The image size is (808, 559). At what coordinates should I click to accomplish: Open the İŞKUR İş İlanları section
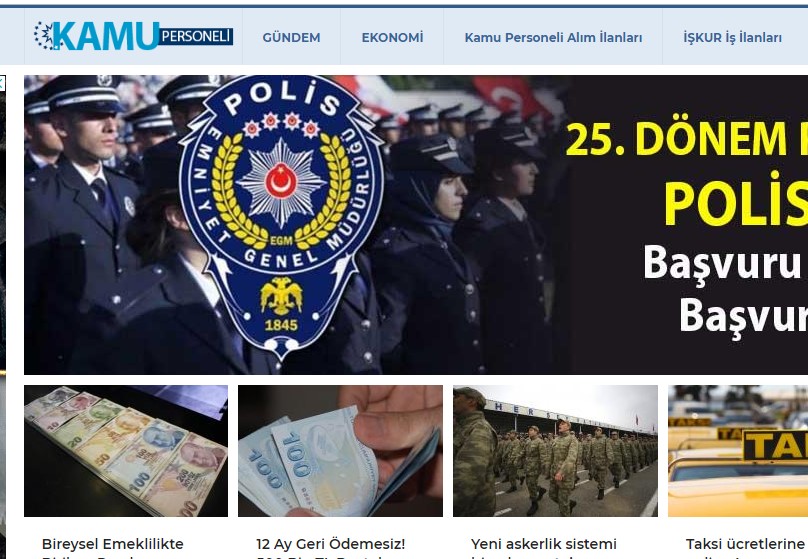coord(732,38)
